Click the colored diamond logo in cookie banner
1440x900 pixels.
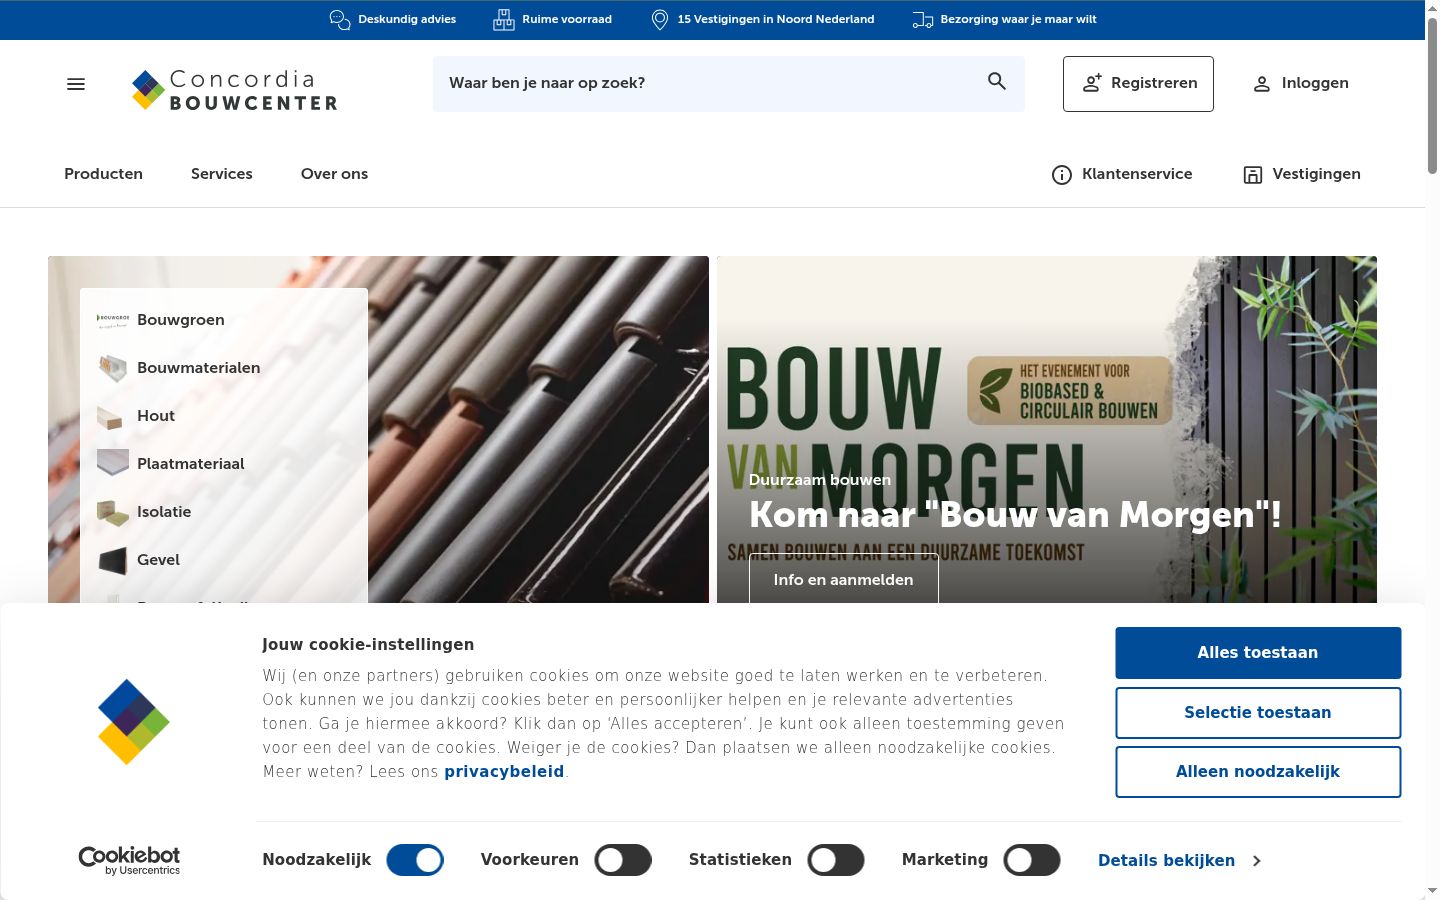[134, 722]
